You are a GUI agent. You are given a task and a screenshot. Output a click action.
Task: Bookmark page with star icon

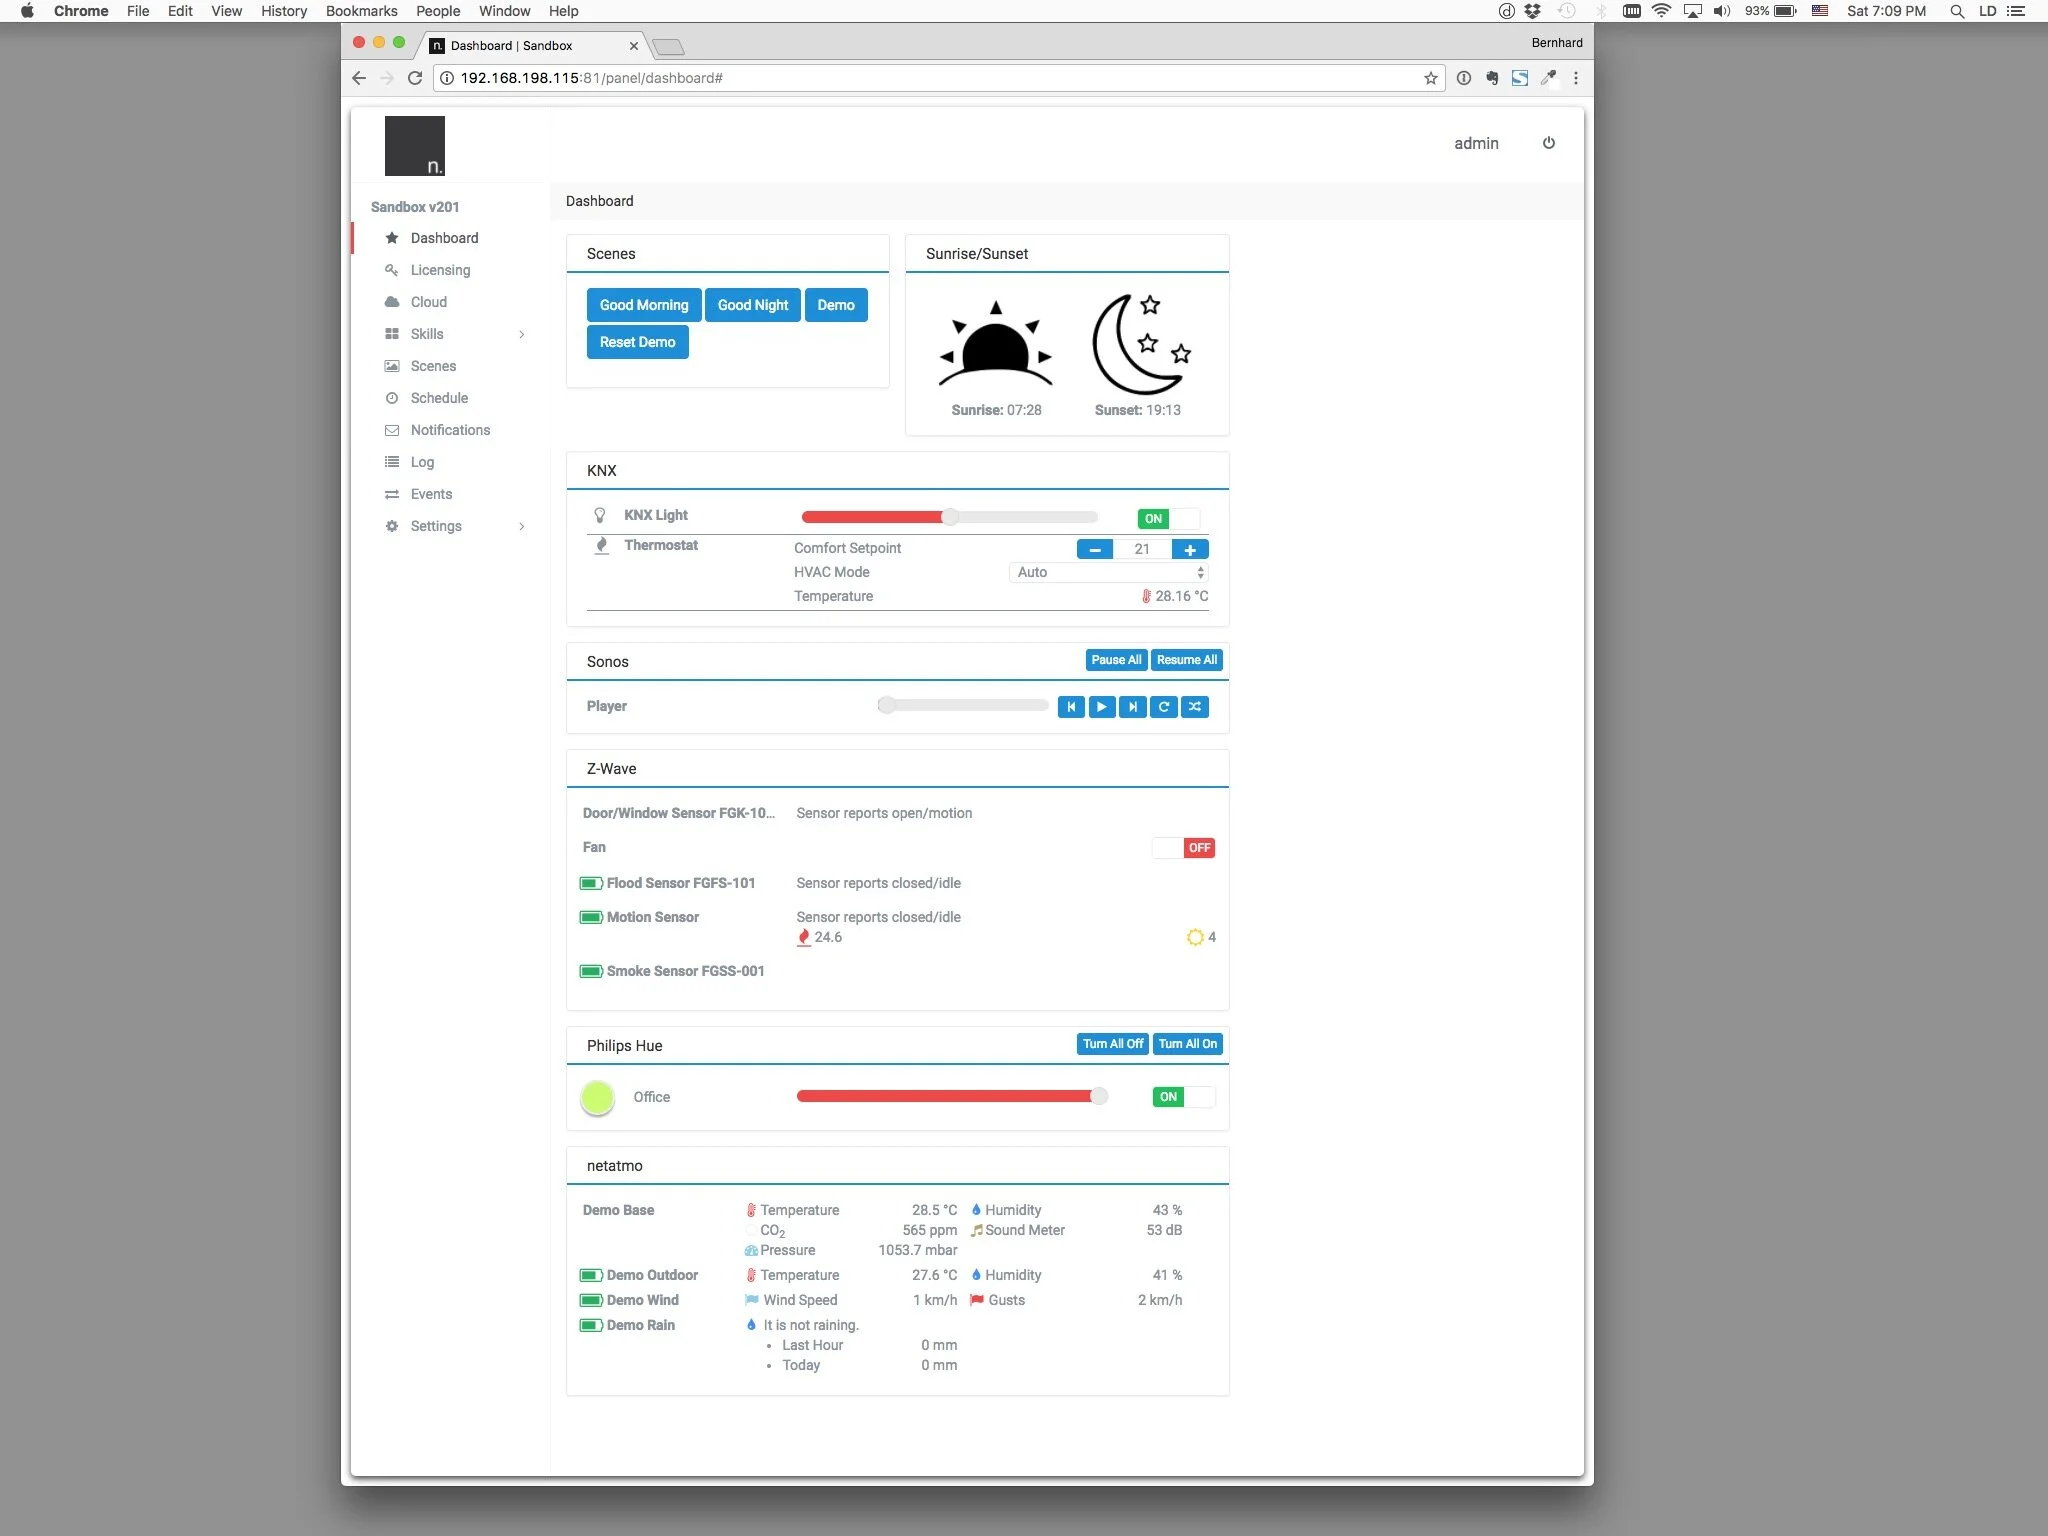click(1430, 78)
